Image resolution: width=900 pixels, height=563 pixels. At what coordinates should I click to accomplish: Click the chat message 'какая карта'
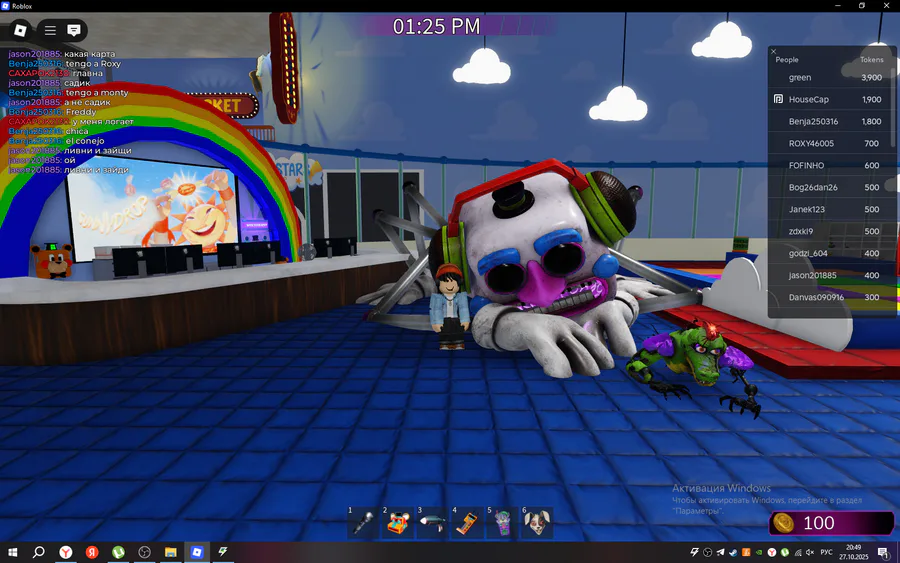90,54
